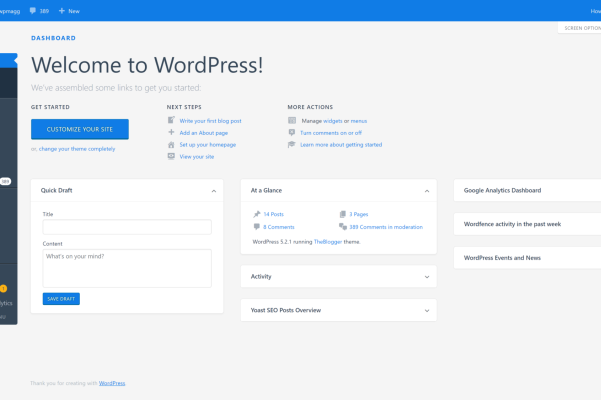Open 389 comments item in admin bar

(39, 11)
